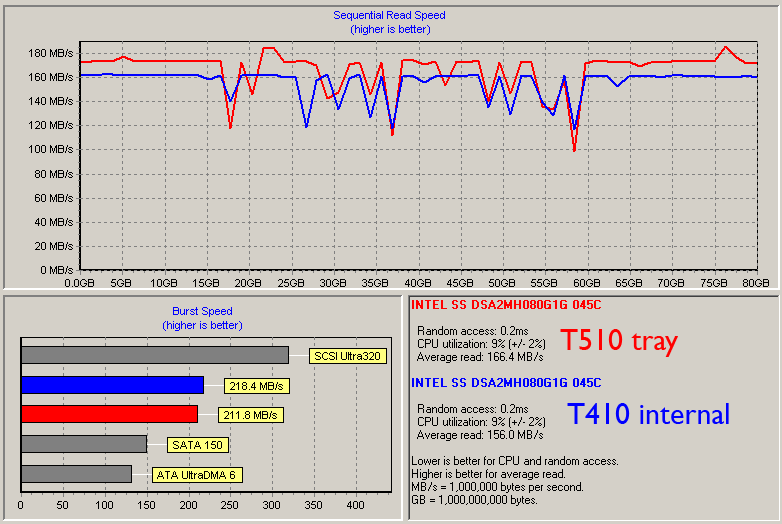This screenshot has width=782, height=524.
Task: Click the red INTEL SS DSA2MH080G1G heading
Action: point(506,305)
